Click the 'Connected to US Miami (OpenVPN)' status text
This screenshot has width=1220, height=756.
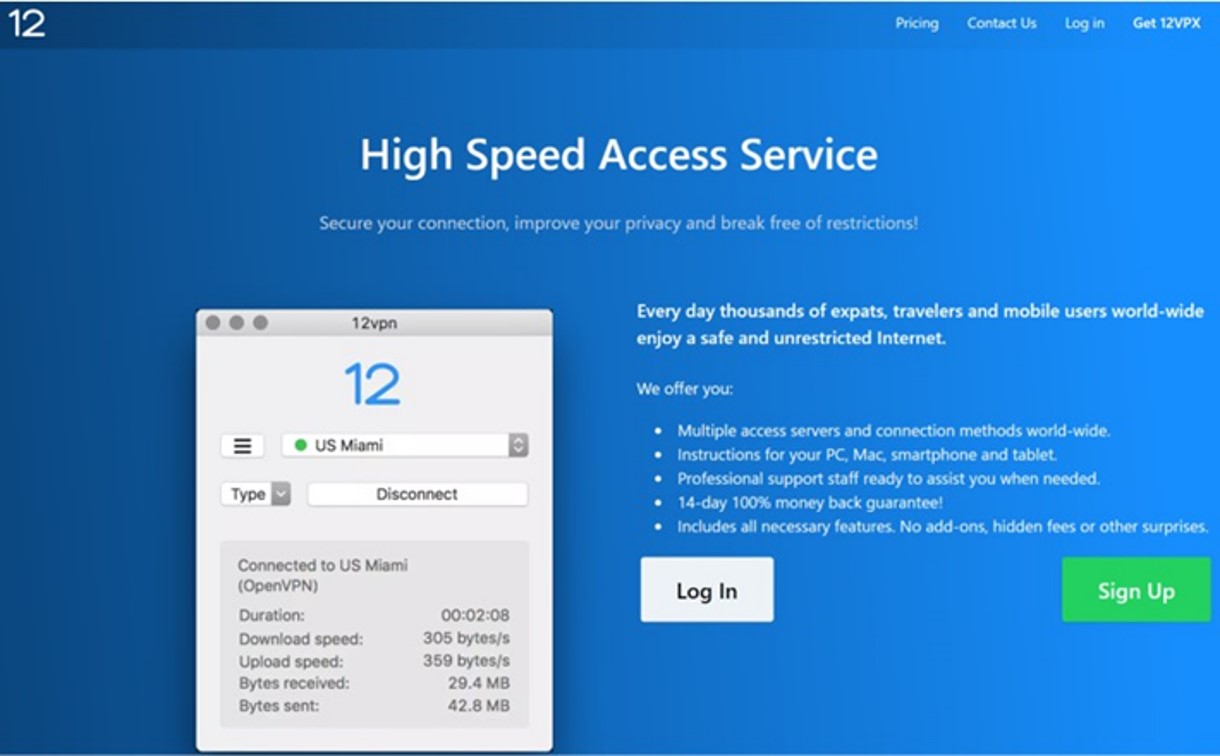(323, 575)
